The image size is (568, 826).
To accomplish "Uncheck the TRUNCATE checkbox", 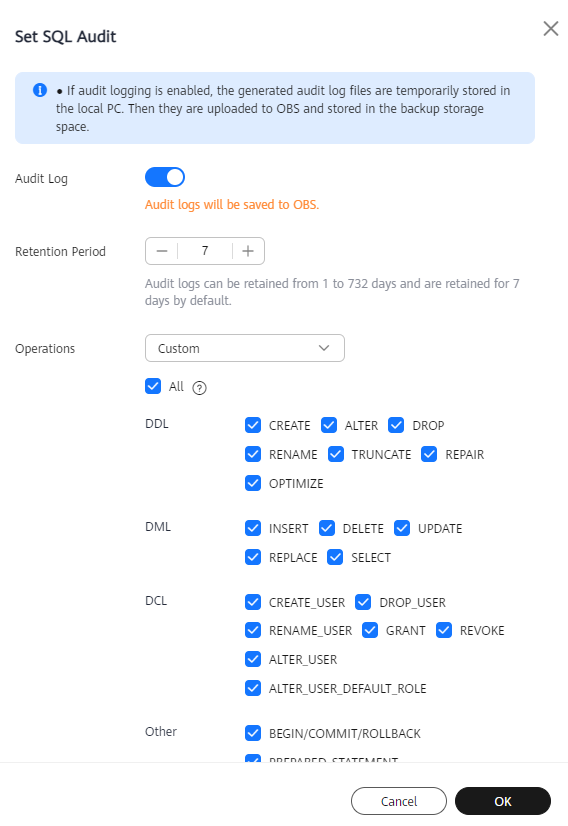I will [x=336, y=454].
